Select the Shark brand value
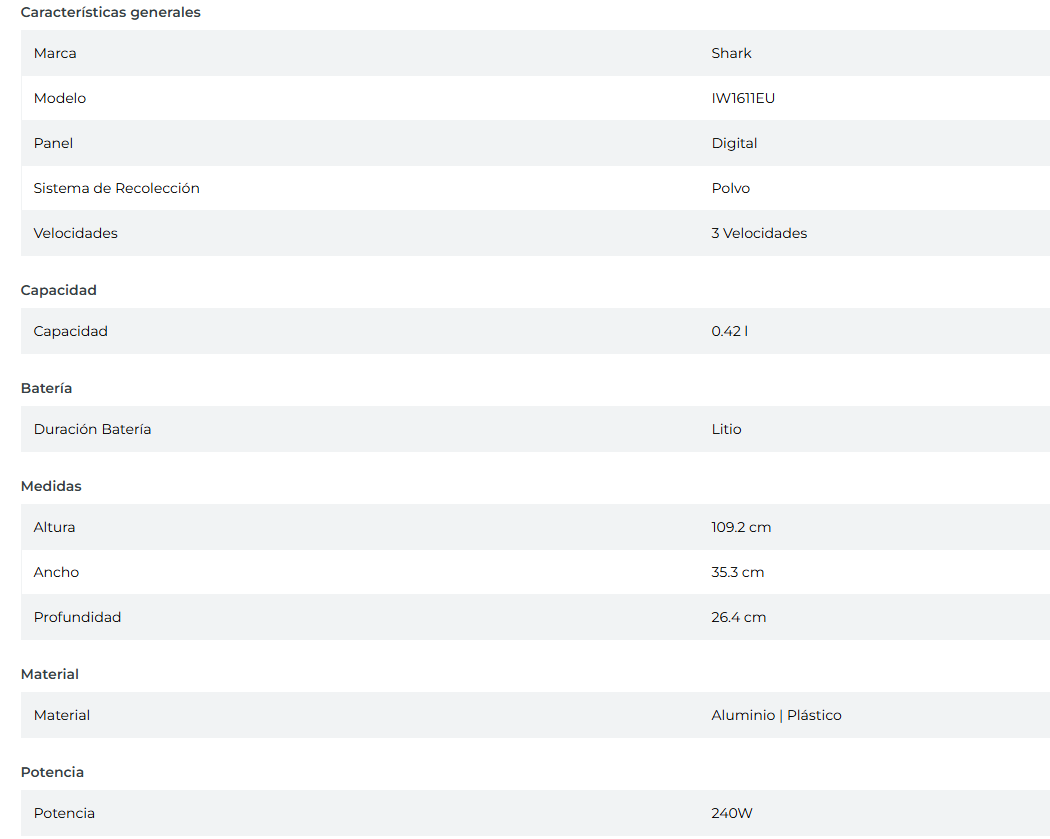1050x839 pixels. [731, 53]
